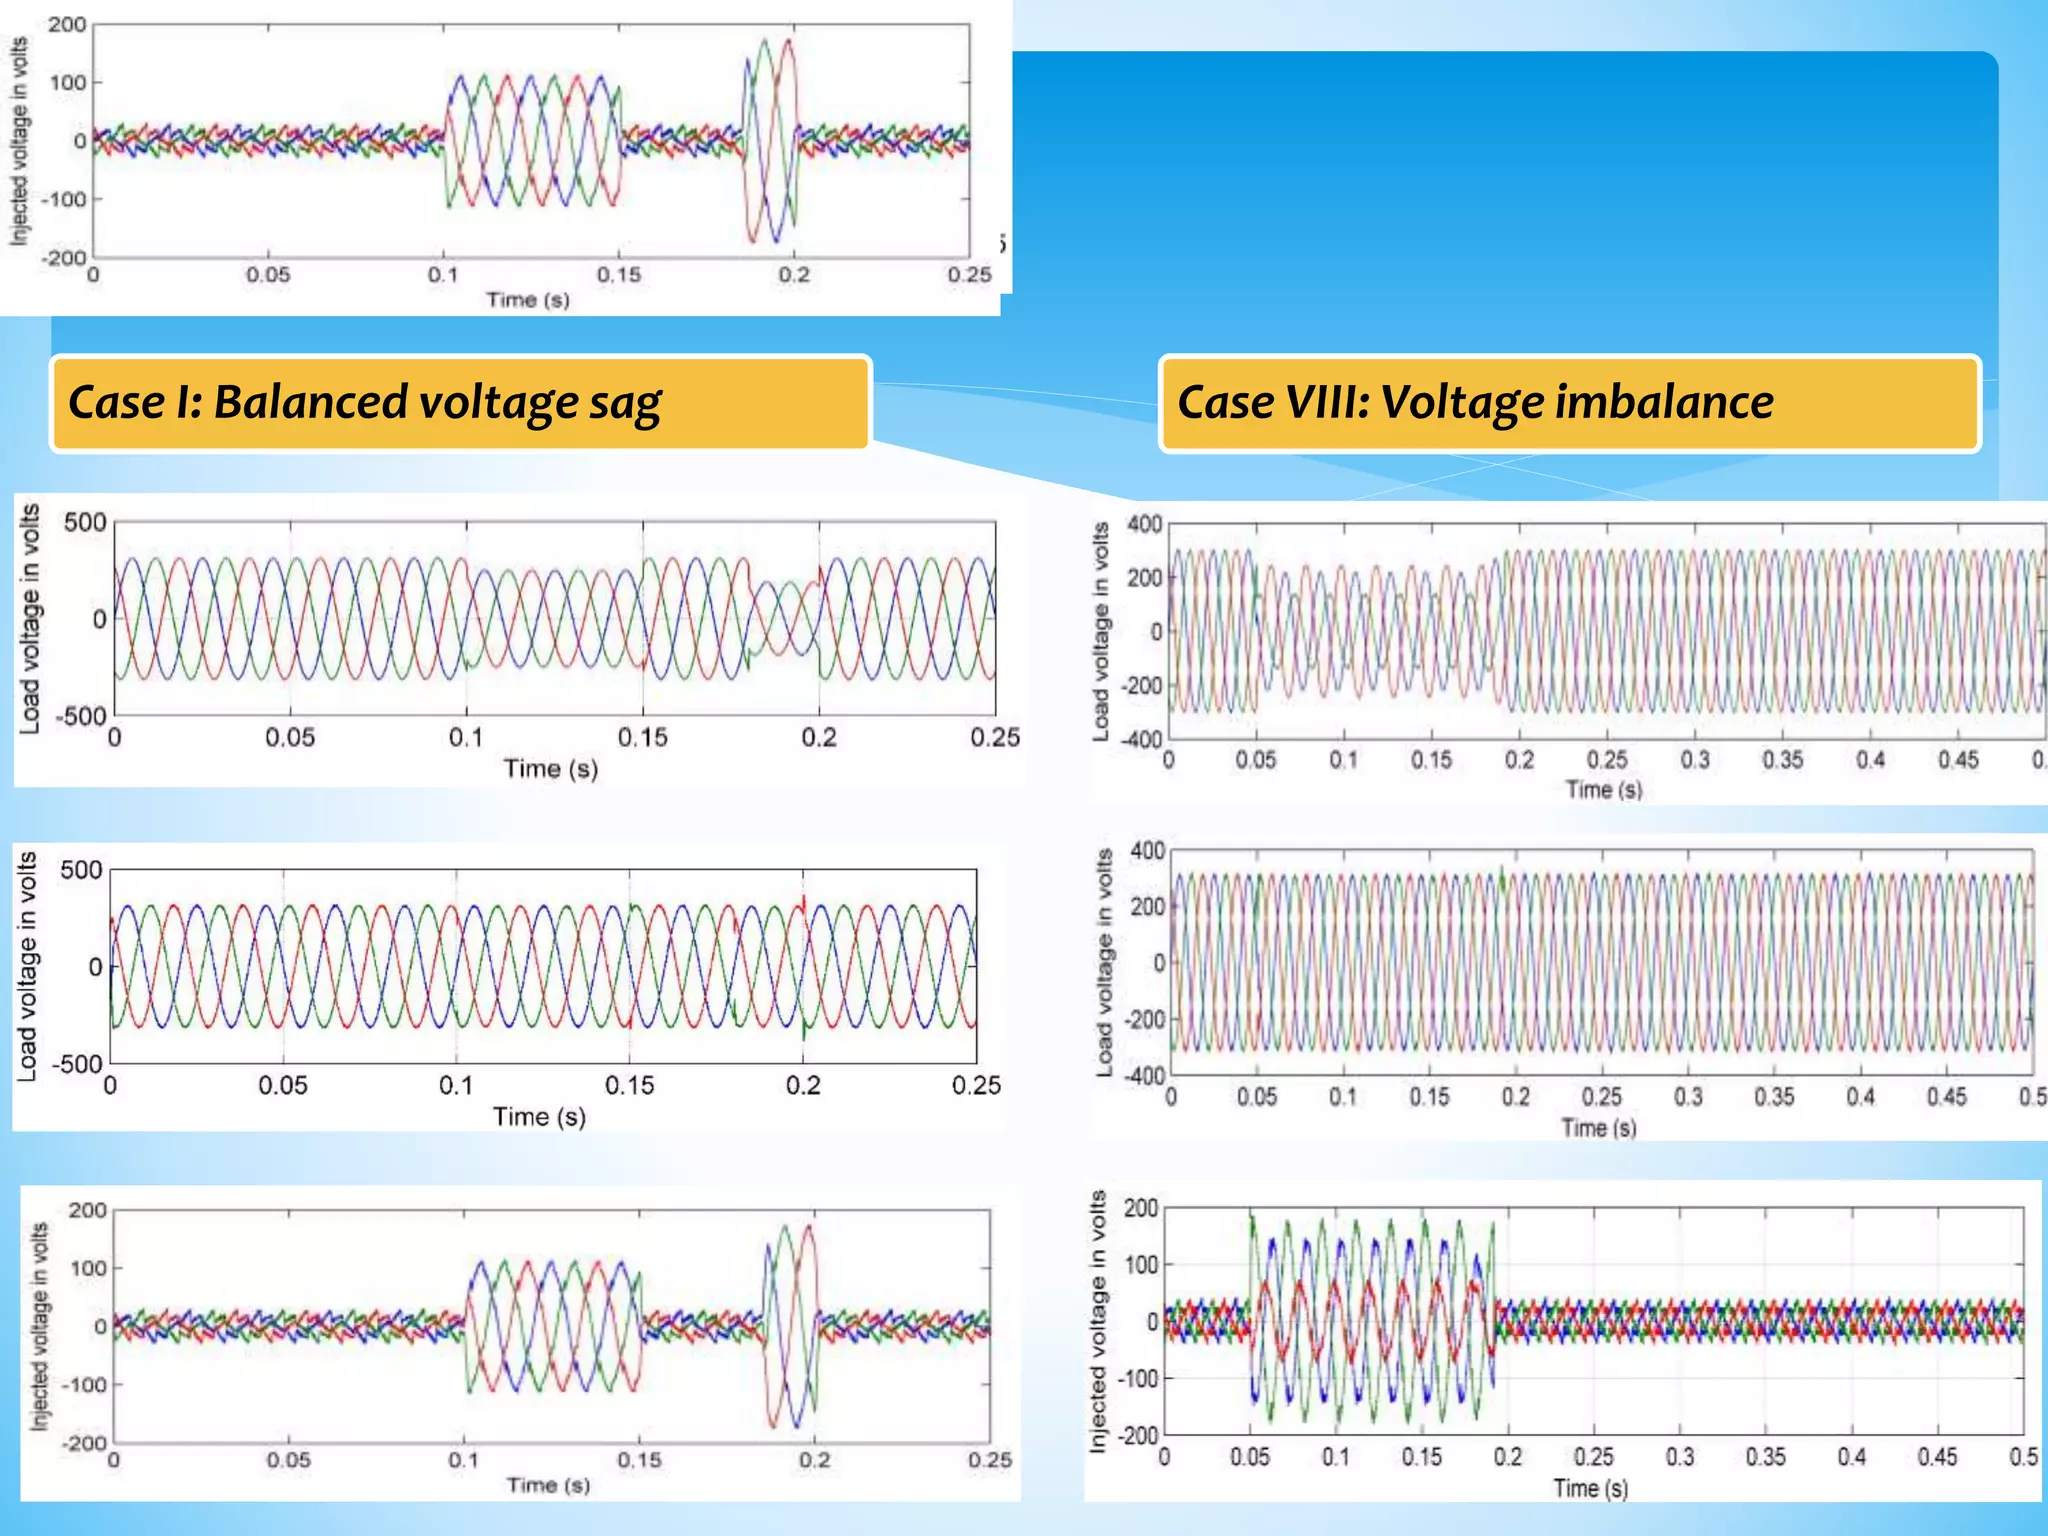Click 0.25 tick on bottom-right plot axis
The image size is (2048, 1536).
[x=1593, y=1457]
